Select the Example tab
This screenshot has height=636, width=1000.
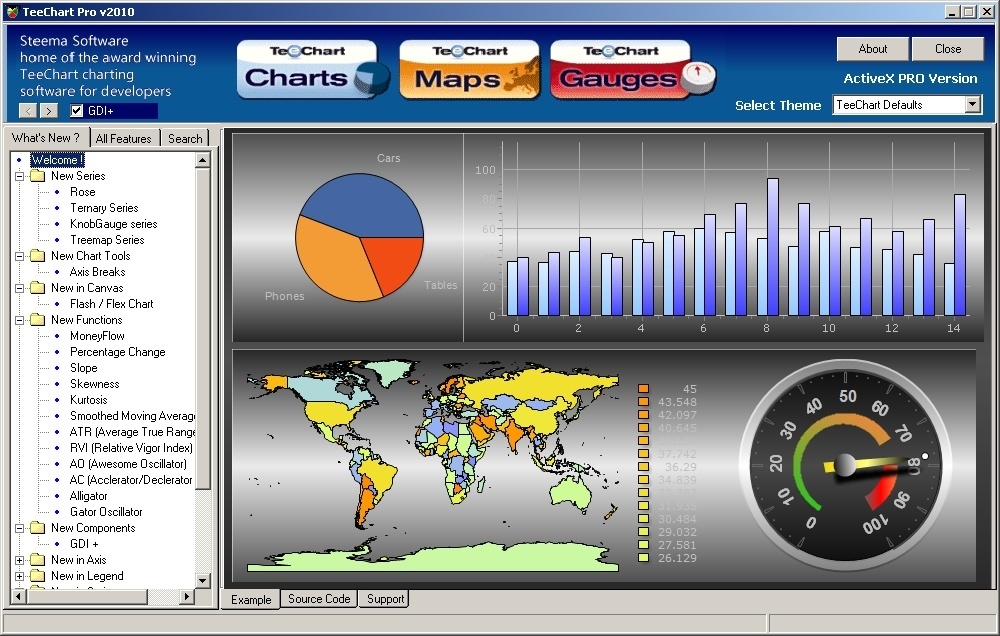click(x=251, y=600)
